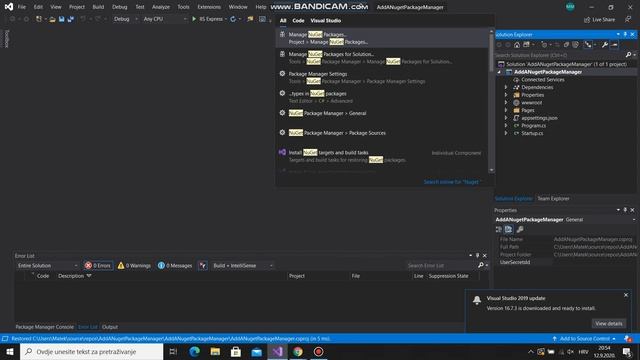Open the File menu
The width and height of the screenshot is (640, 360).
(22, 7)
